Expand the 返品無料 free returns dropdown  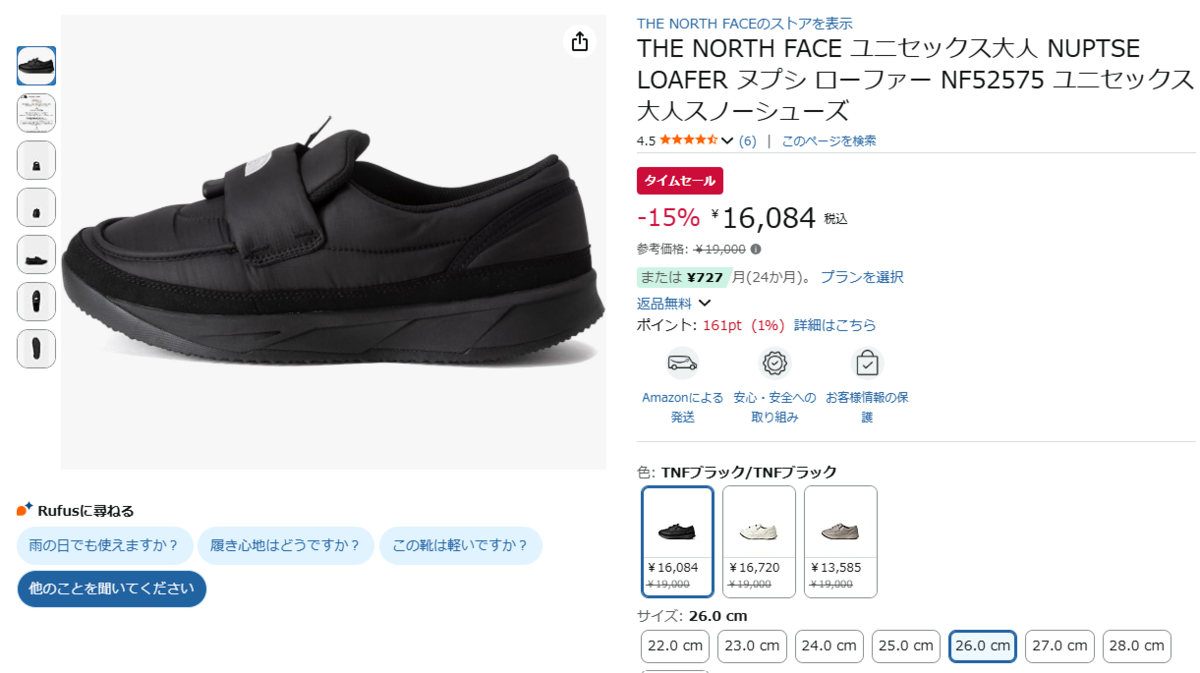point(705,303)
